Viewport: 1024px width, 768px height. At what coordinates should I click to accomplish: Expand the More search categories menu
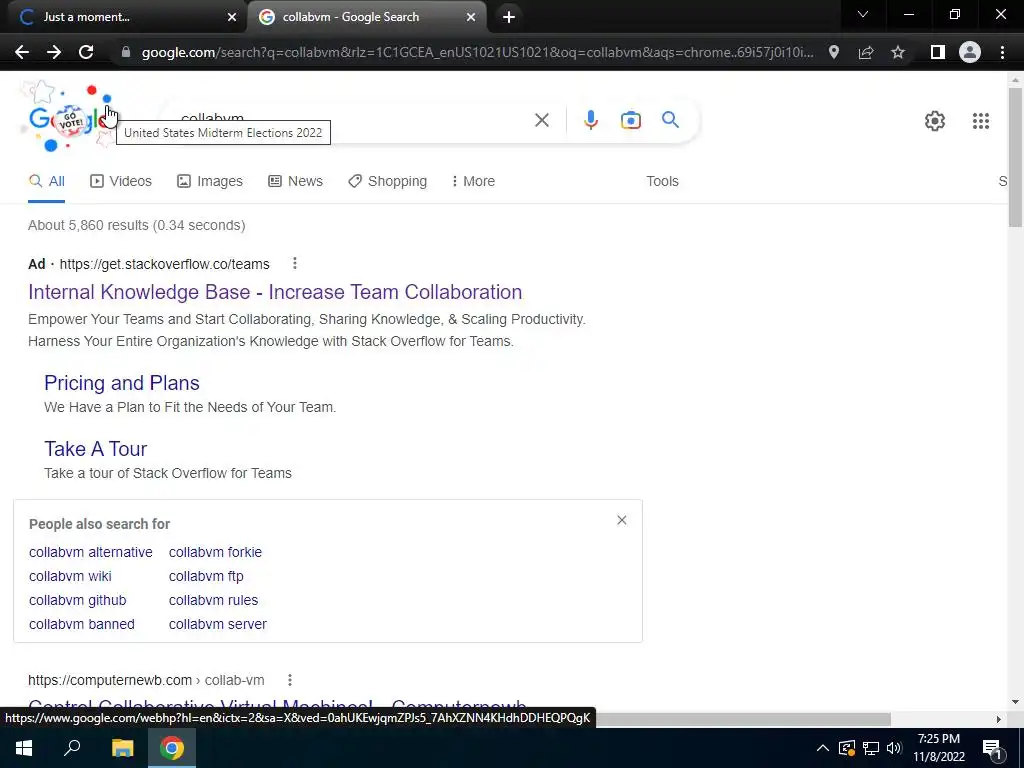click(x=473, y=181)
